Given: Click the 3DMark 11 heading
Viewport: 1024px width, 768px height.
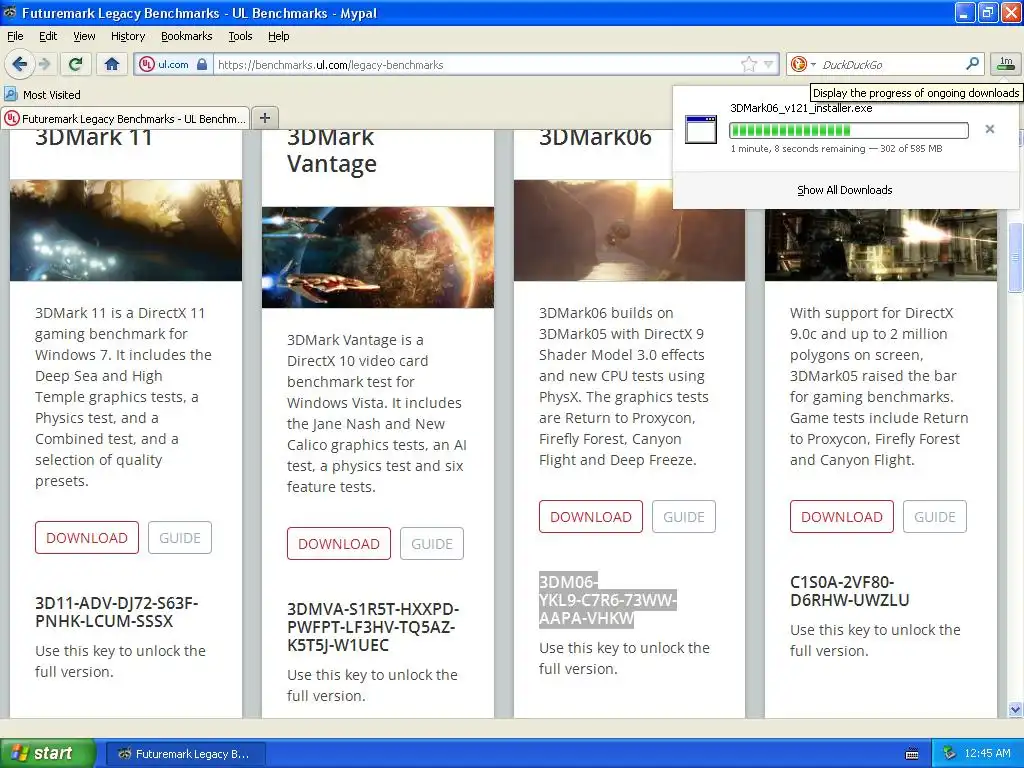Looking at the screenshot, I should tap(94, 138).
